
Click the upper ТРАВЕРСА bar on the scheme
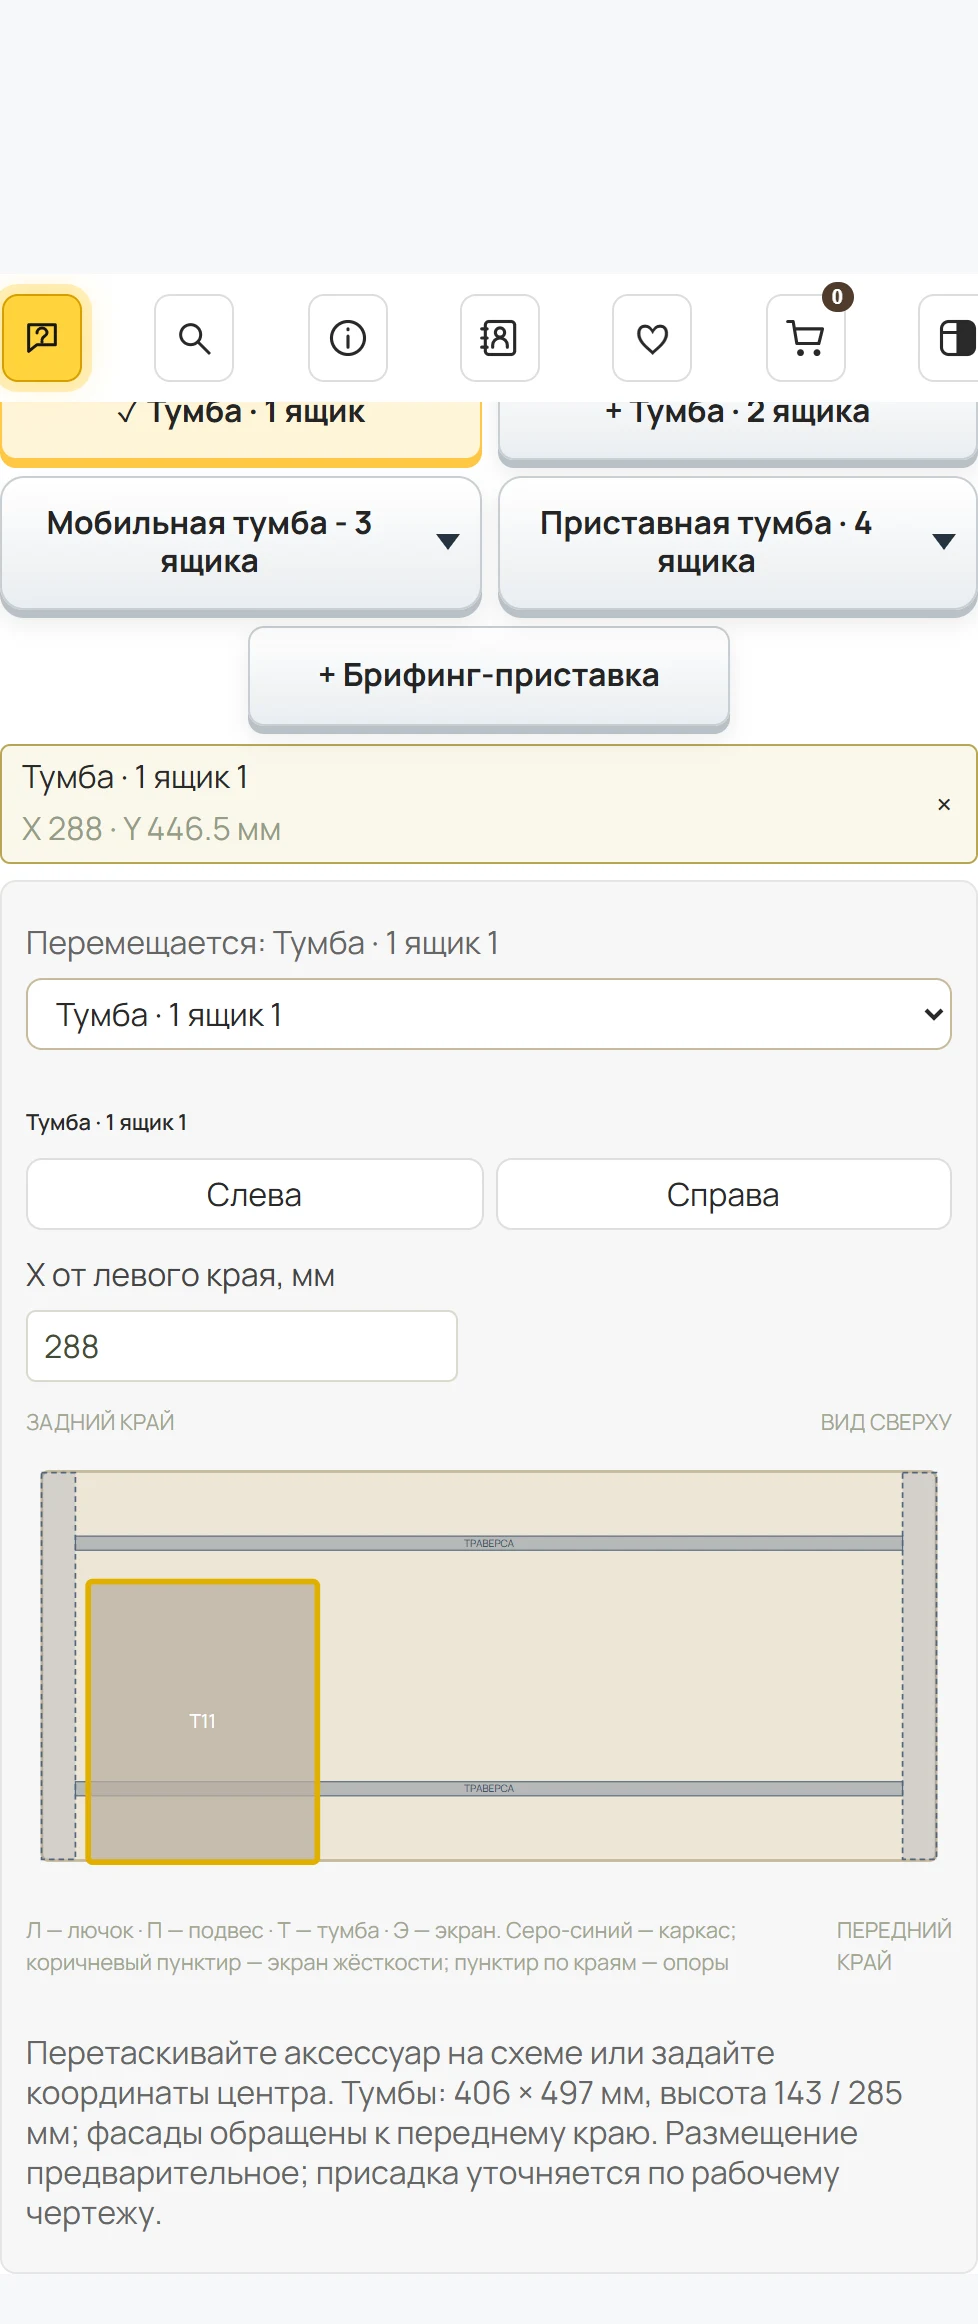(x=489, y=1543)
